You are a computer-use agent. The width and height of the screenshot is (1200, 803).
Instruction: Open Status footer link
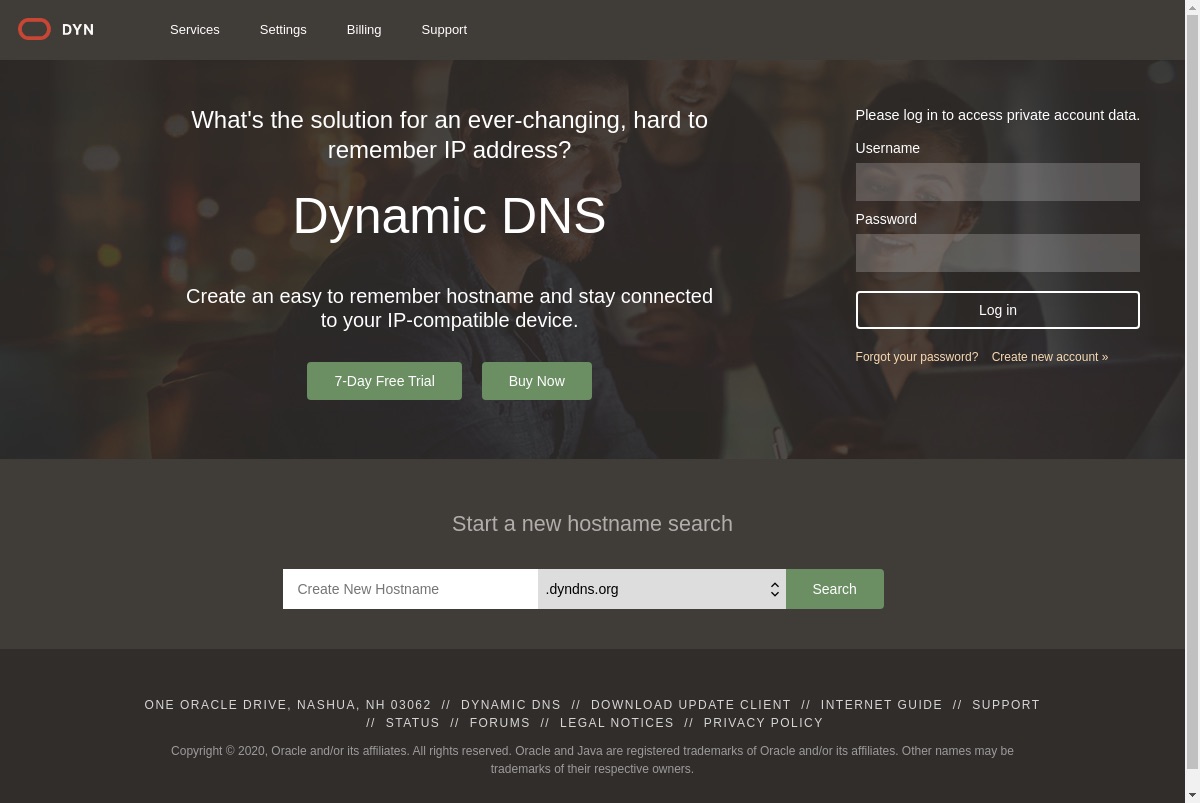413,723
